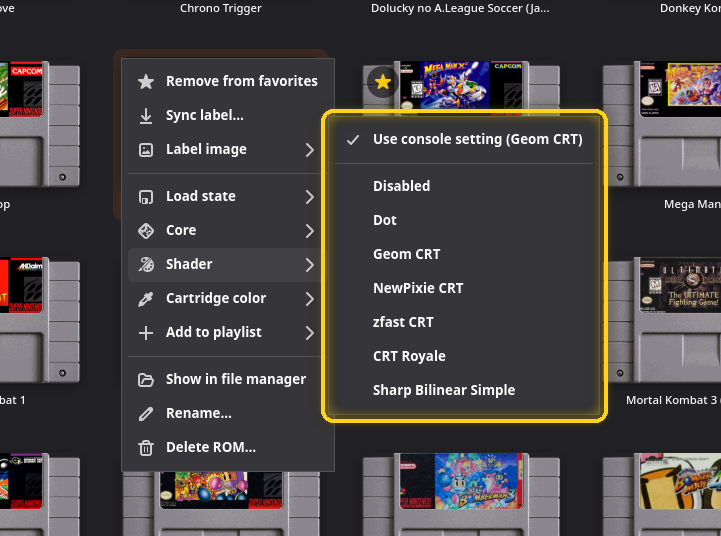Open the Sync label... menu entry

coord(228,115)
